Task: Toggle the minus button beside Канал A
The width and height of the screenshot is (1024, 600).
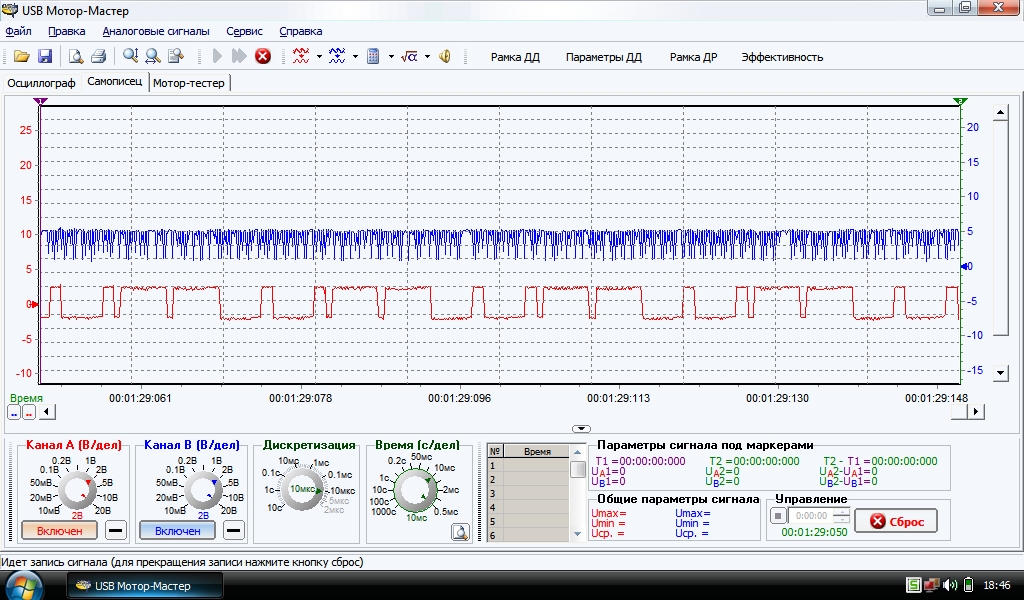Action: pos(116,530)
